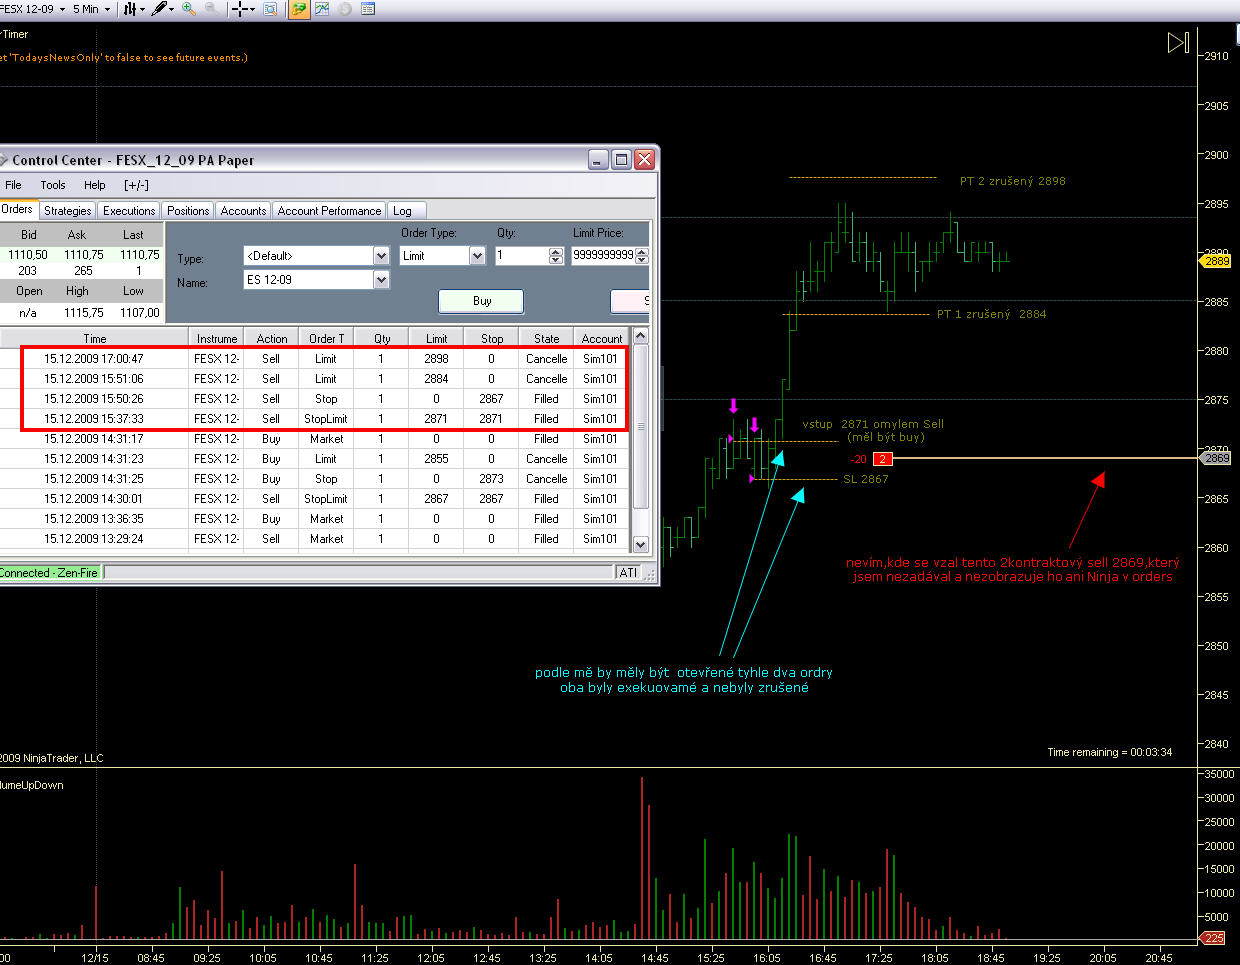
Task: Switch to the Strategies tab
Action: [67, 211]
